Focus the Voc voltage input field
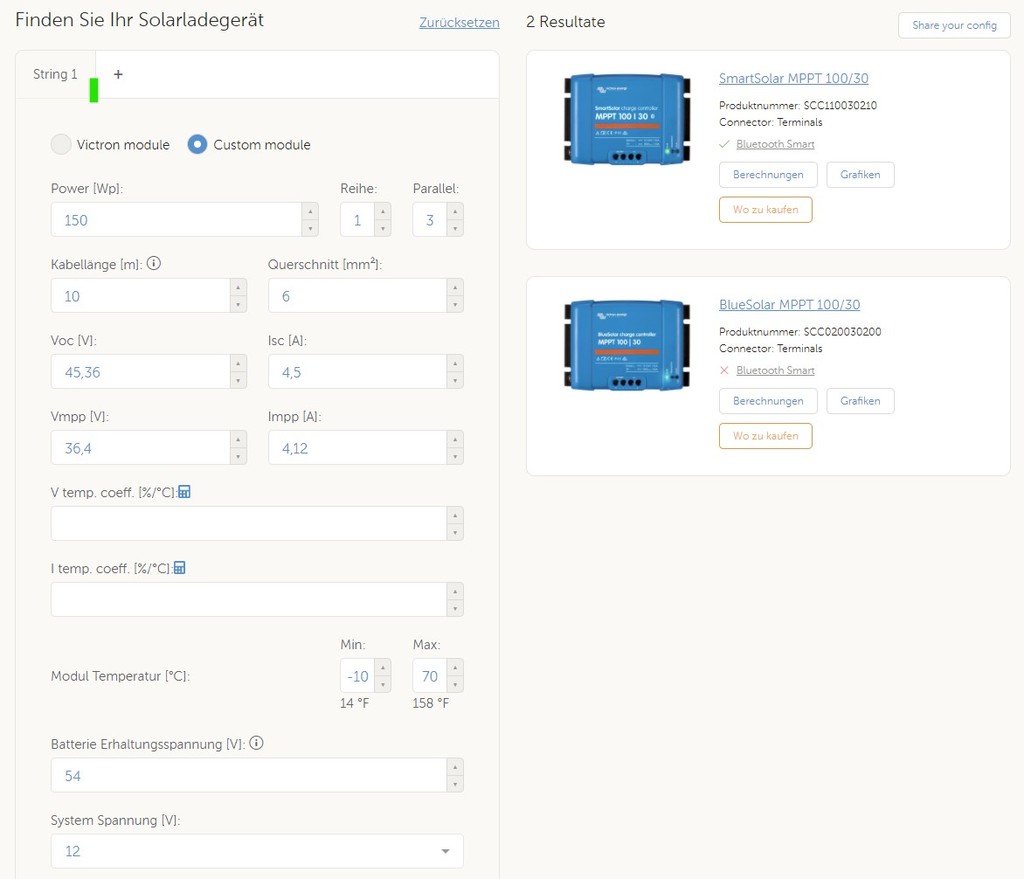The height and width of the screenshot is (879, 1024). (x=140, y=372)
